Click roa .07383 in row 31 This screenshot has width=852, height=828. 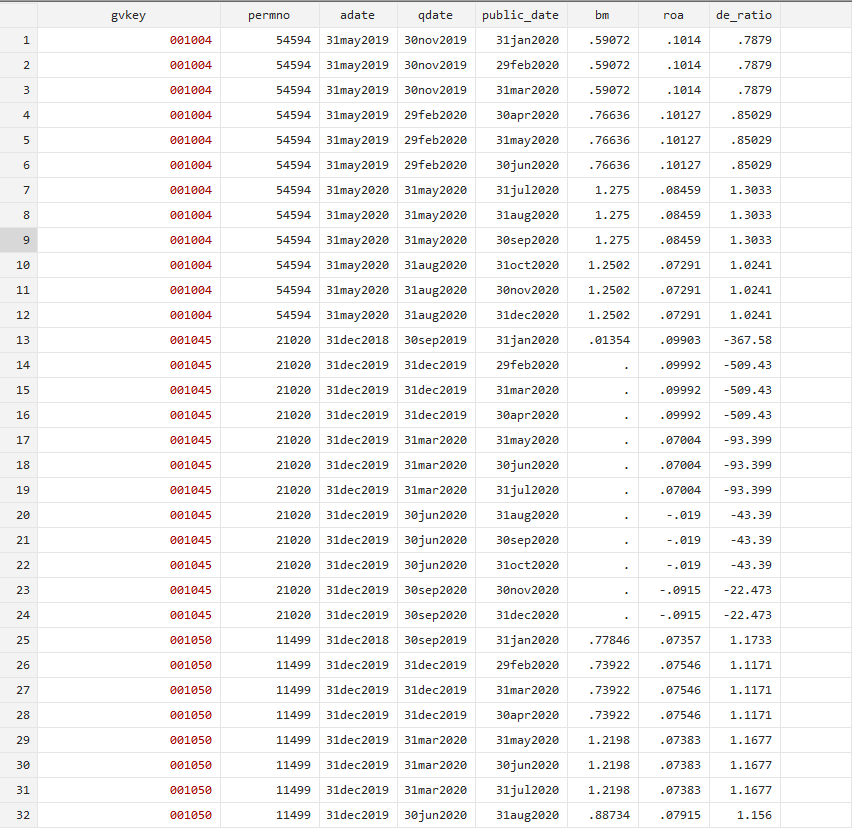click(x=674, y=790)
